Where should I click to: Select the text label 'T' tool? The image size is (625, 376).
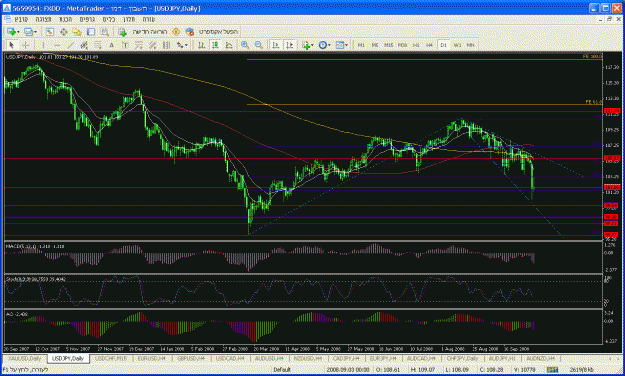[x=125, y=45]
